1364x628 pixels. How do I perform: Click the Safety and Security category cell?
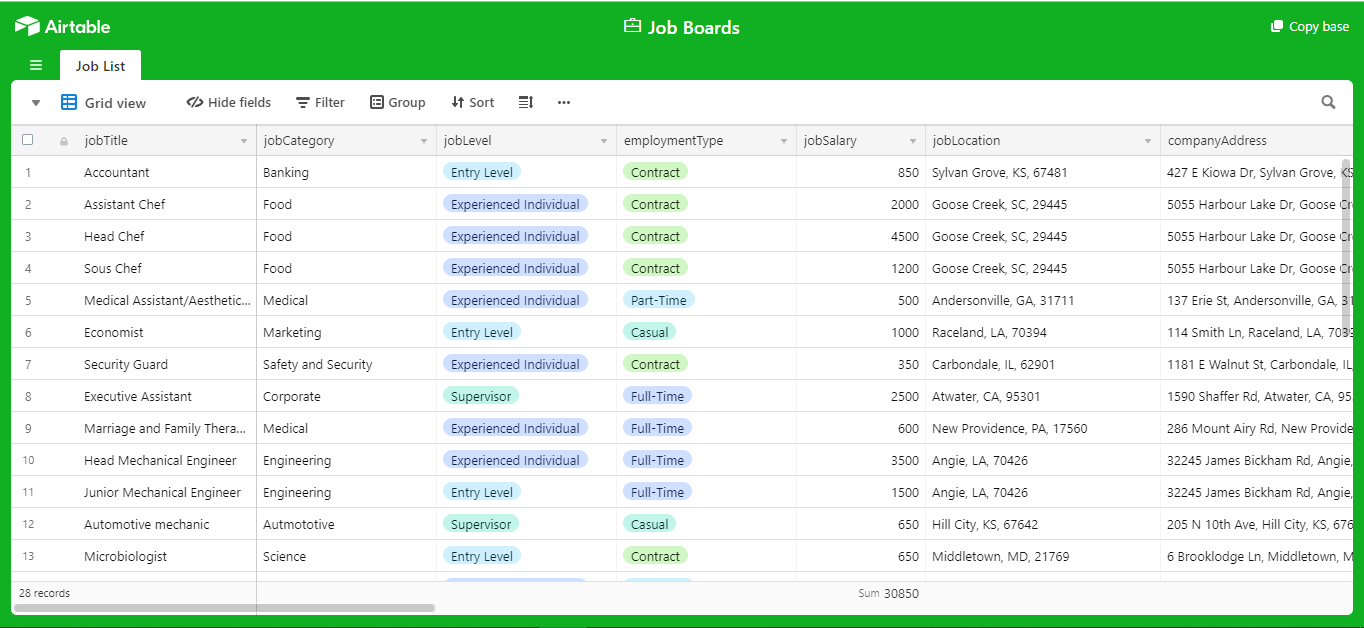click(347, 364)
